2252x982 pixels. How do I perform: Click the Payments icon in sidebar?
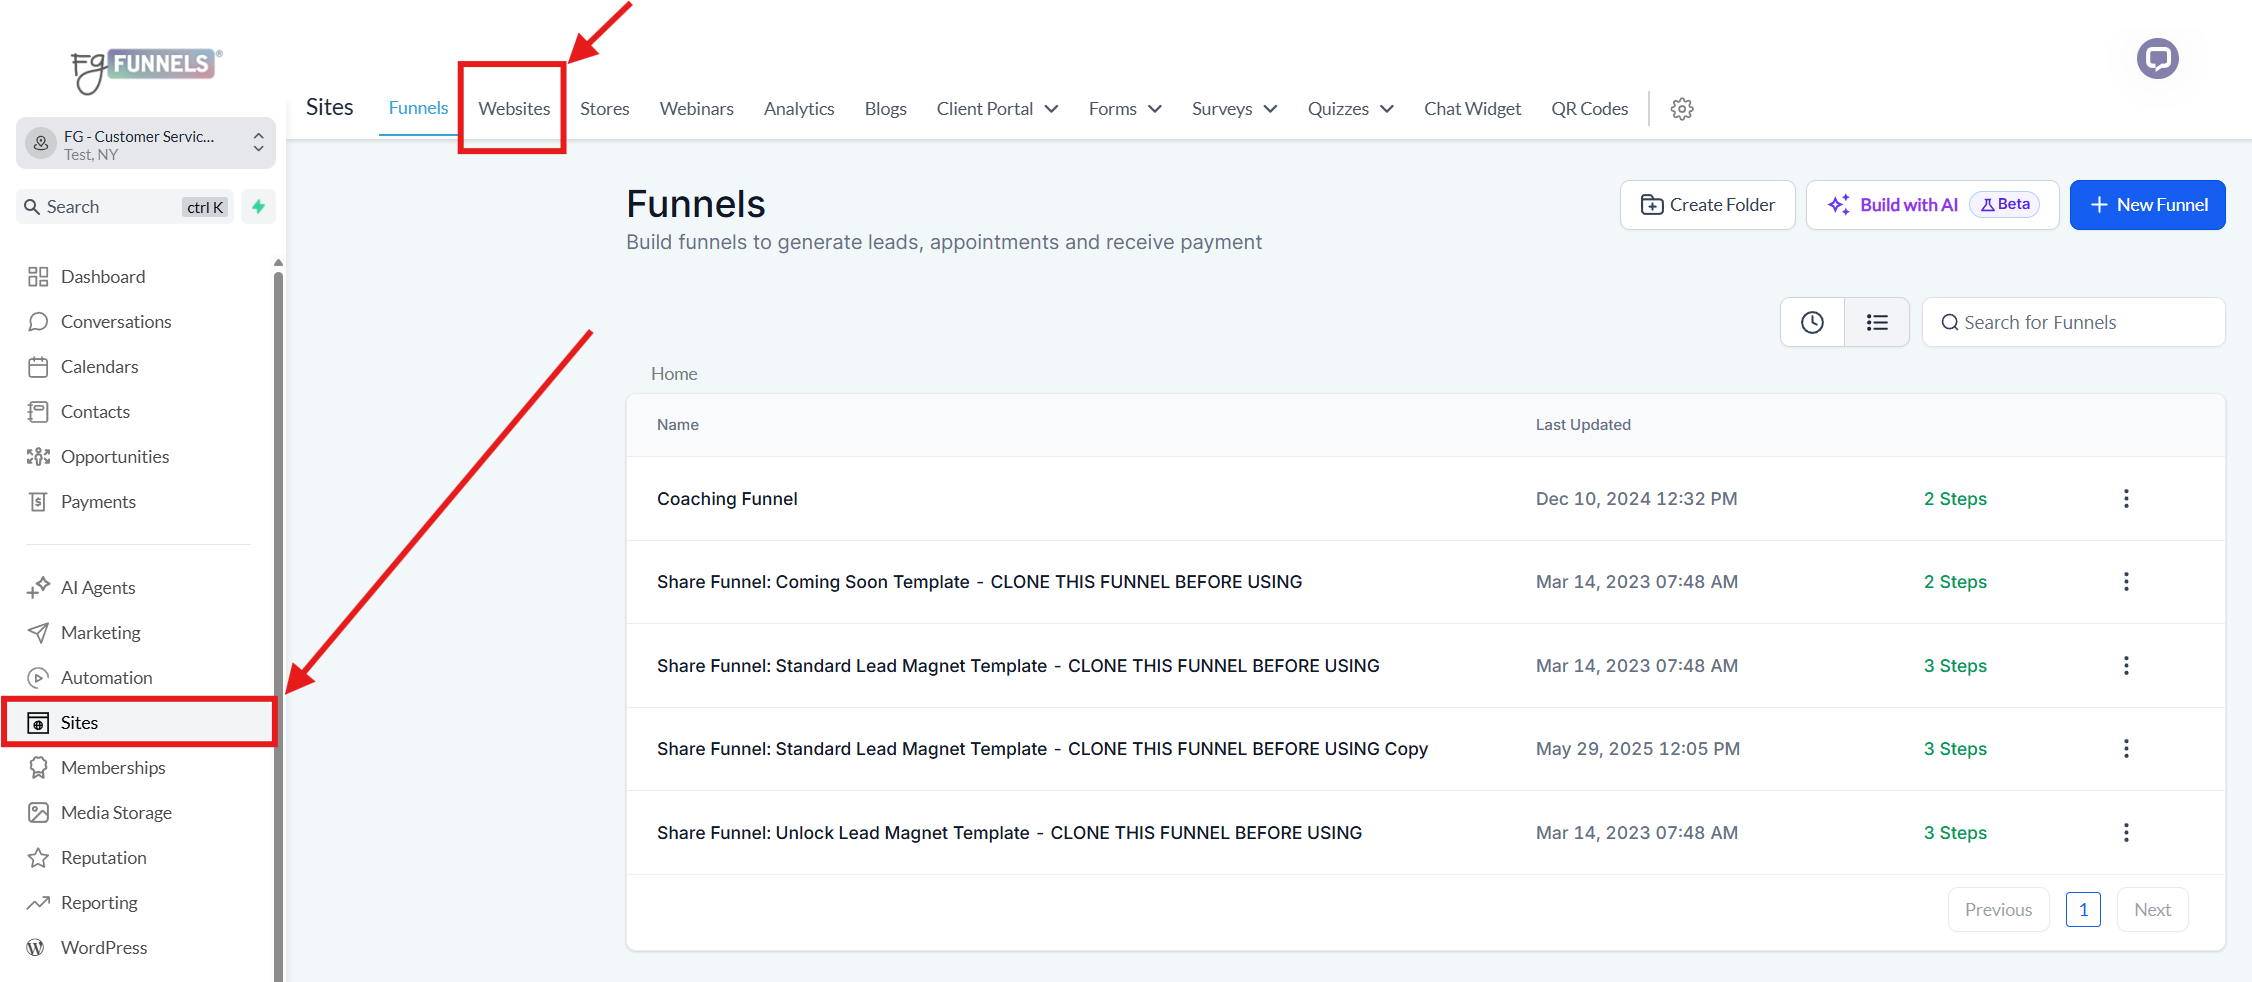coord(38,502)
